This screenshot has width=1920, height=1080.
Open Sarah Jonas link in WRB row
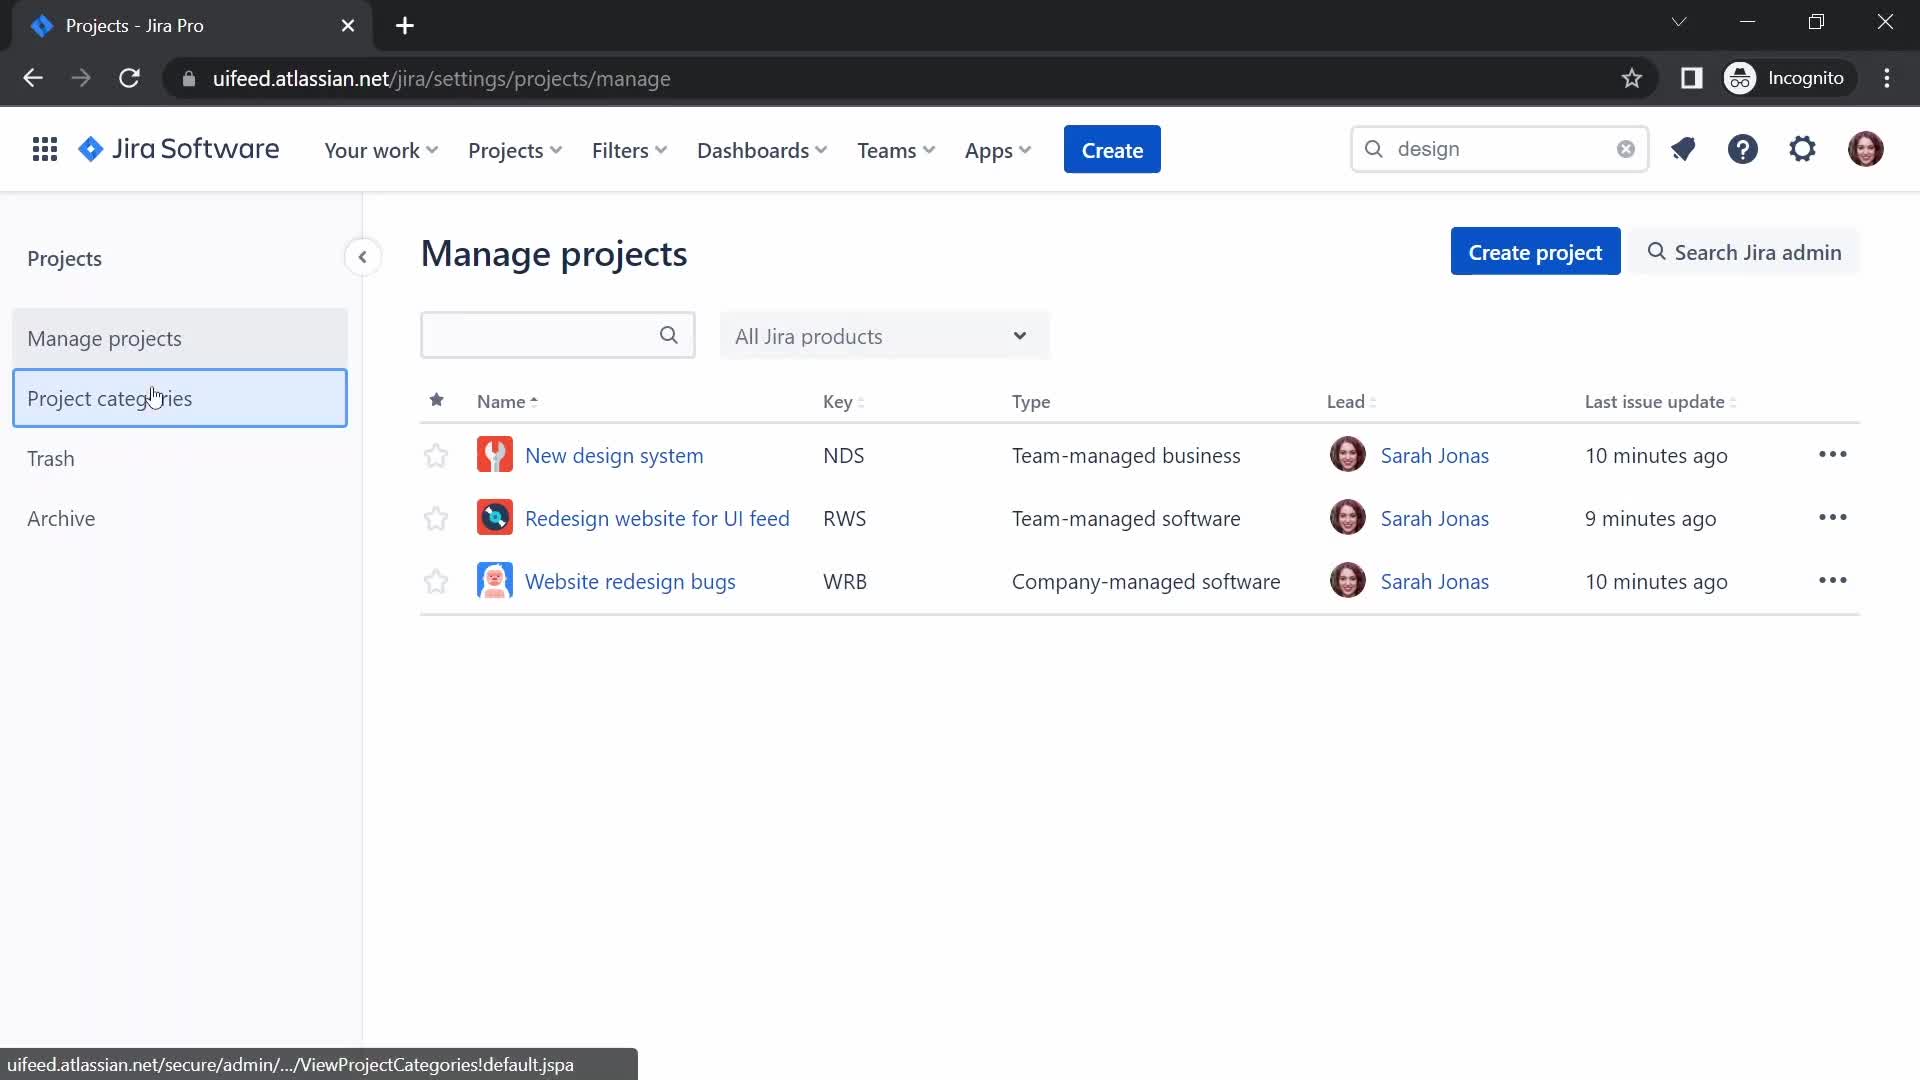1434,581
